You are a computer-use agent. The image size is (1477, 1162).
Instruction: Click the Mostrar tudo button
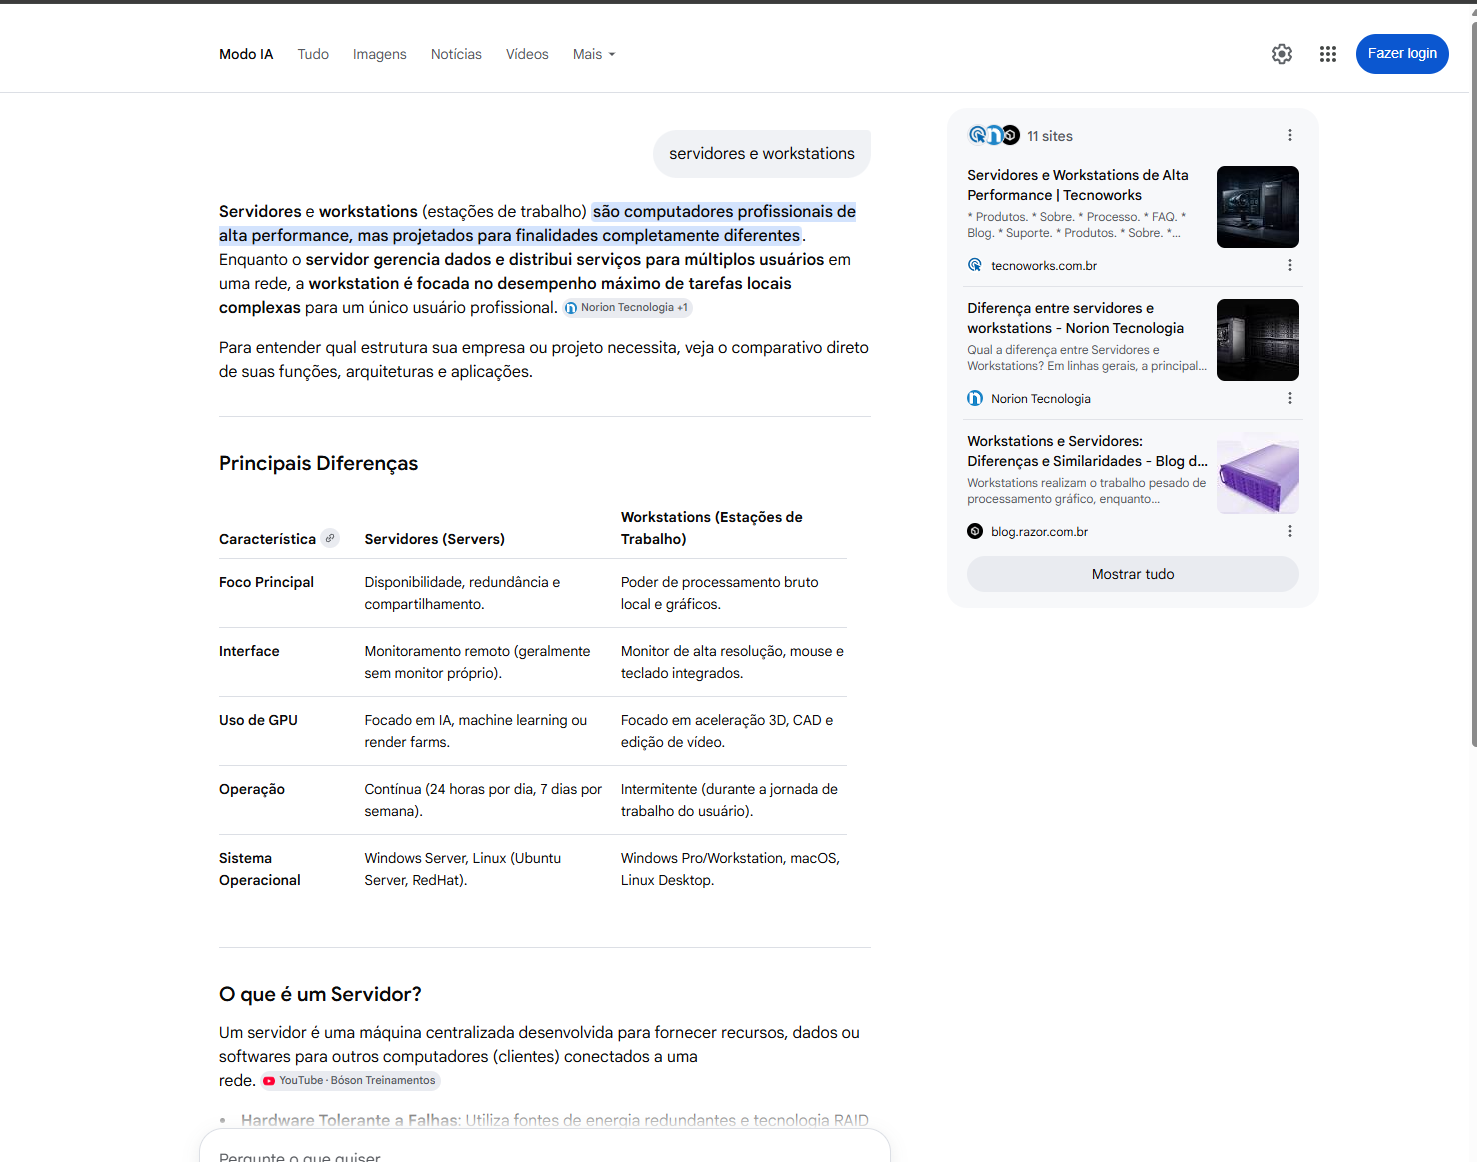1133,574
